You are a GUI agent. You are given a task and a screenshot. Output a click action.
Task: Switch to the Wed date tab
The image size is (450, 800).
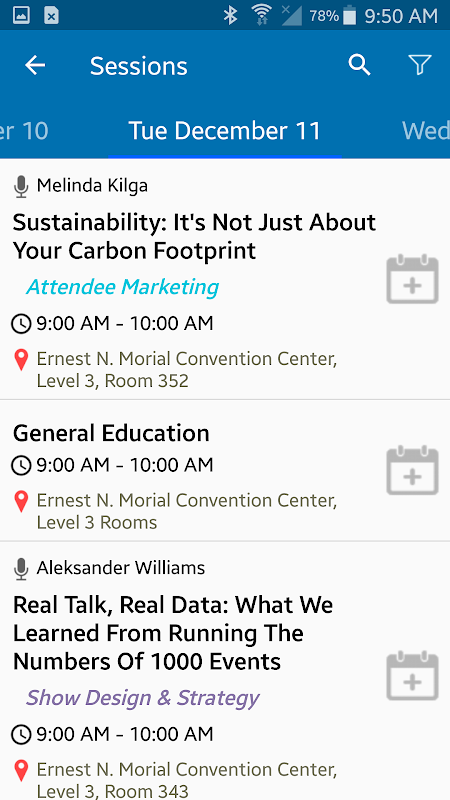coord(426,131)
